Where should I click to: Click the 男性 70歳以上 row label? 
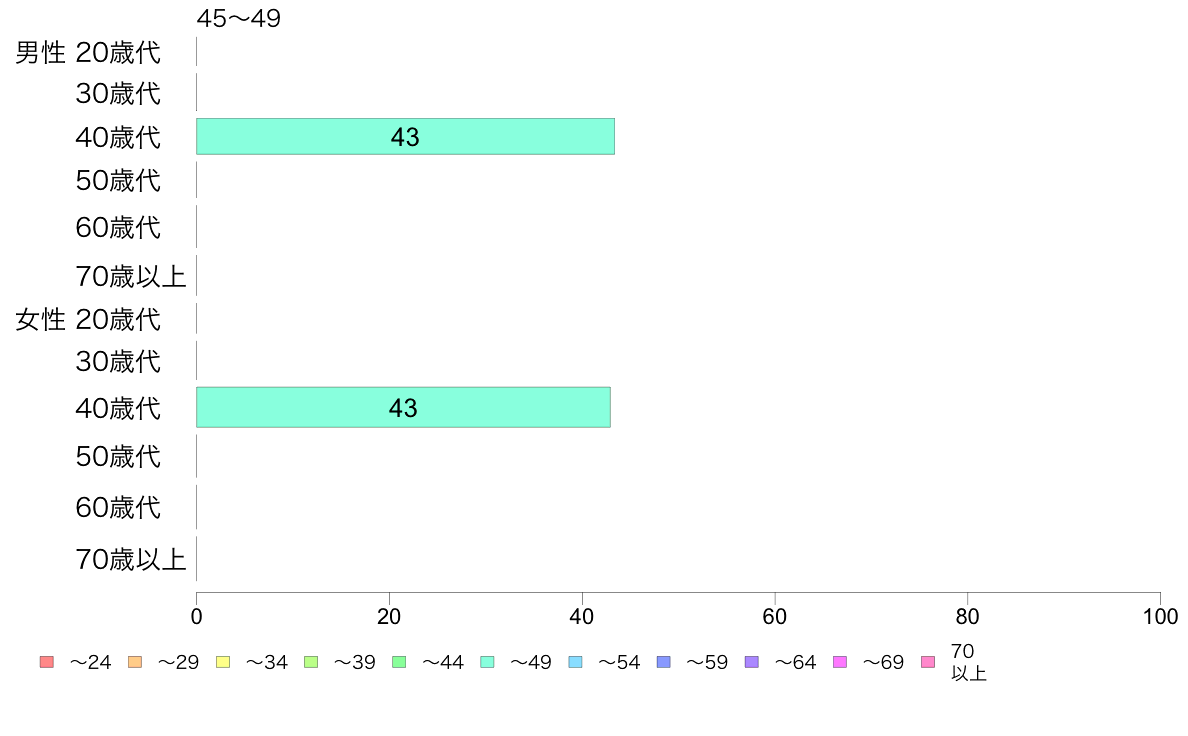coord(130,276)
